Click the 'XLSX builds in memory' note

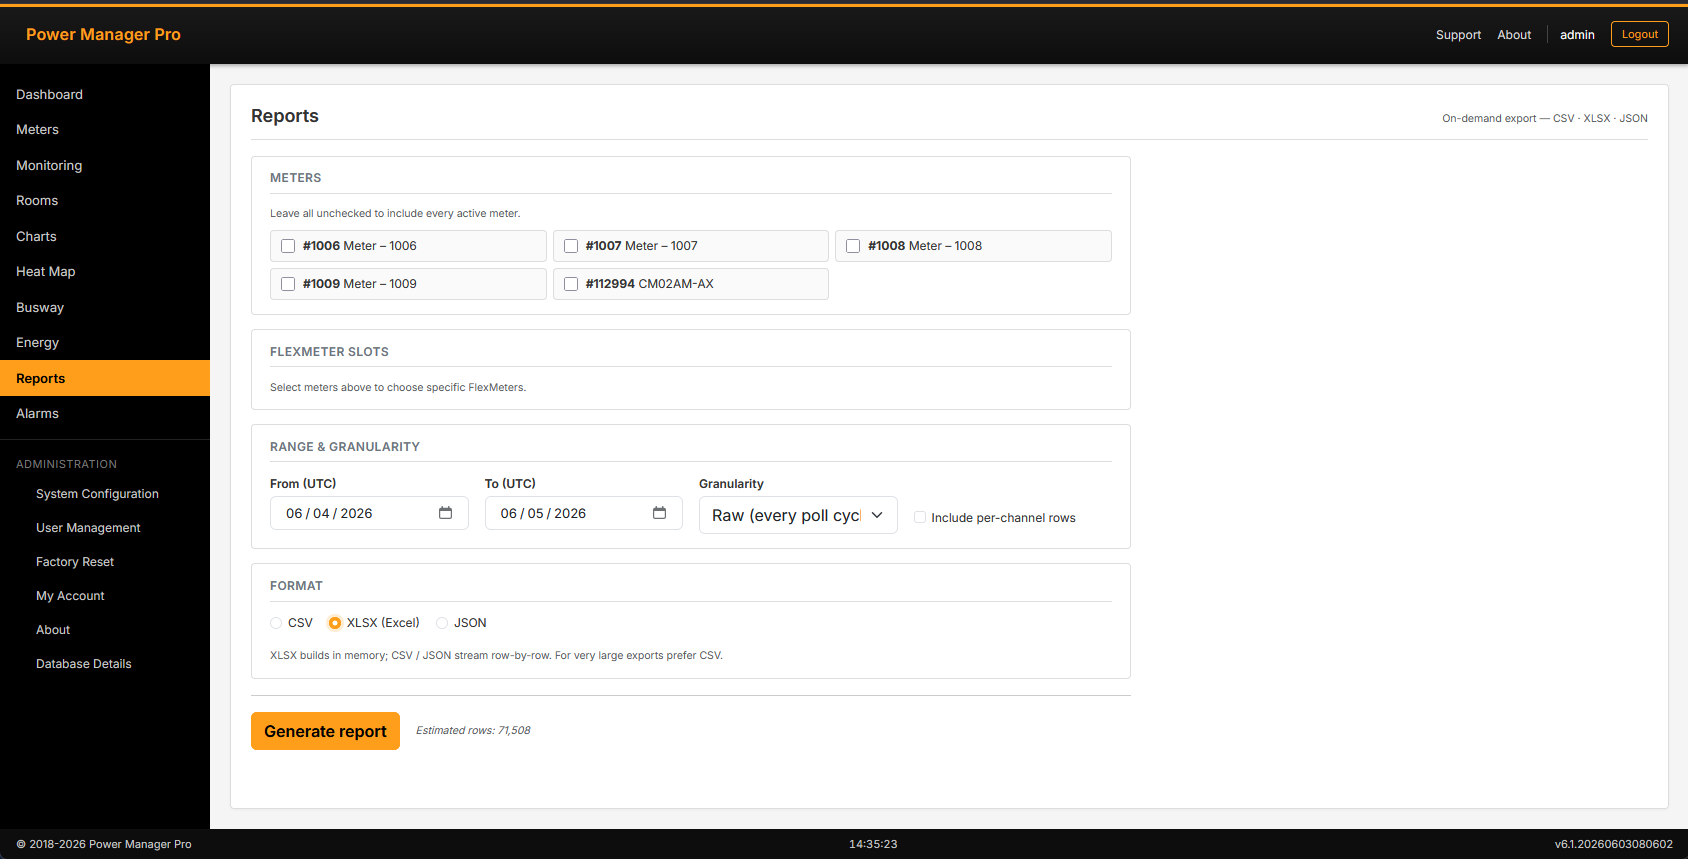pos(496,656)
